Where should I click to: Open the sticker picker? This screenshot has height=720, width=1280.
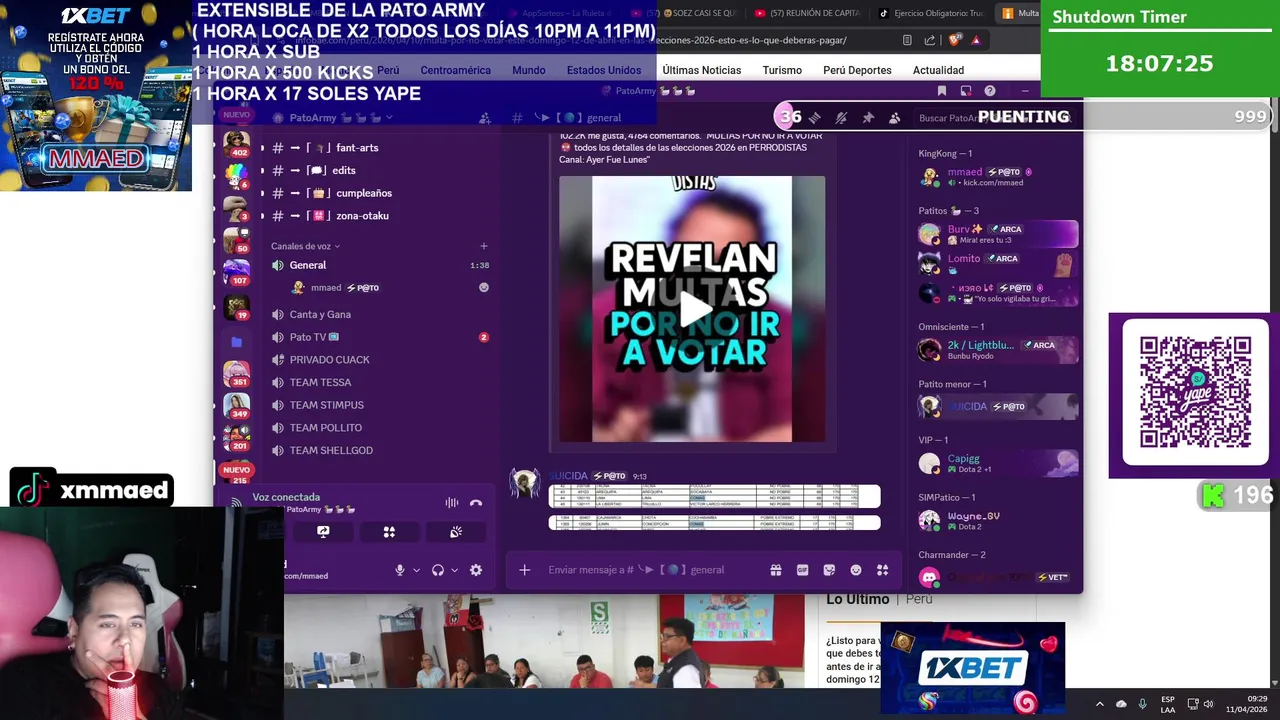pos(829,570)
